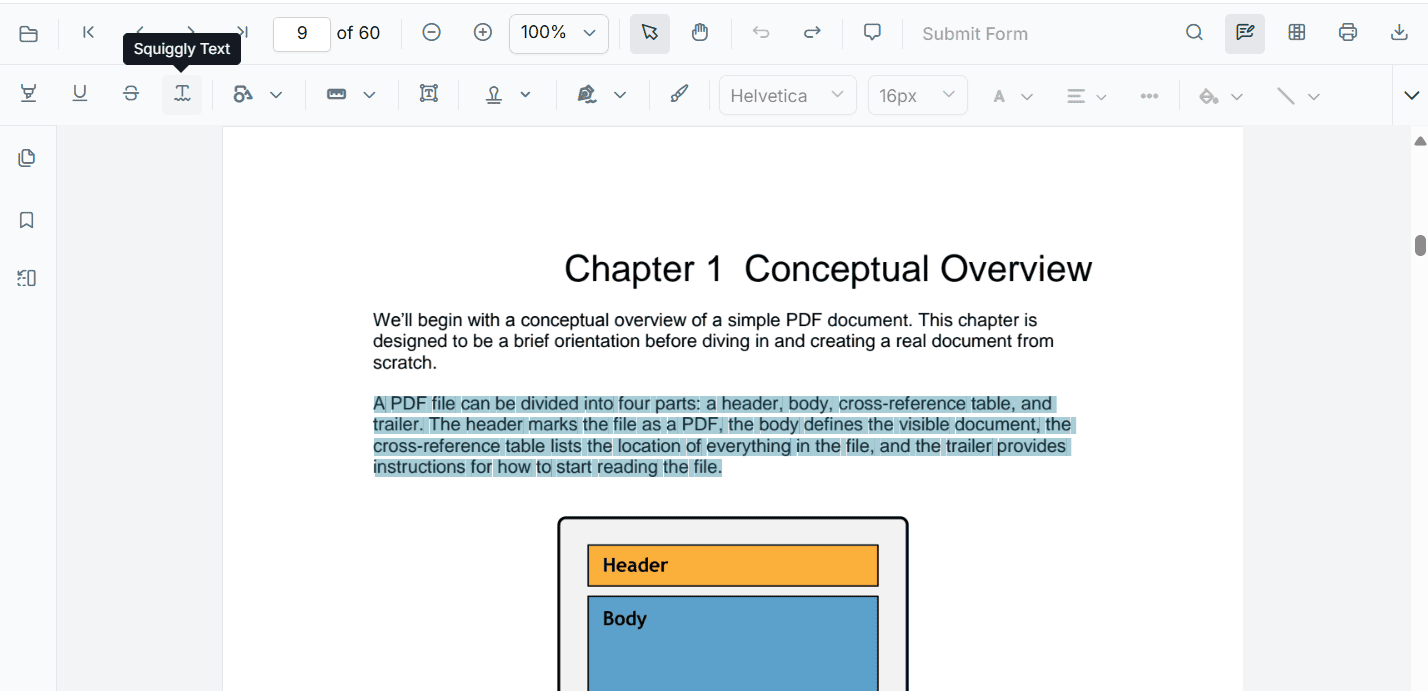Open the search magnifier

1194,33
